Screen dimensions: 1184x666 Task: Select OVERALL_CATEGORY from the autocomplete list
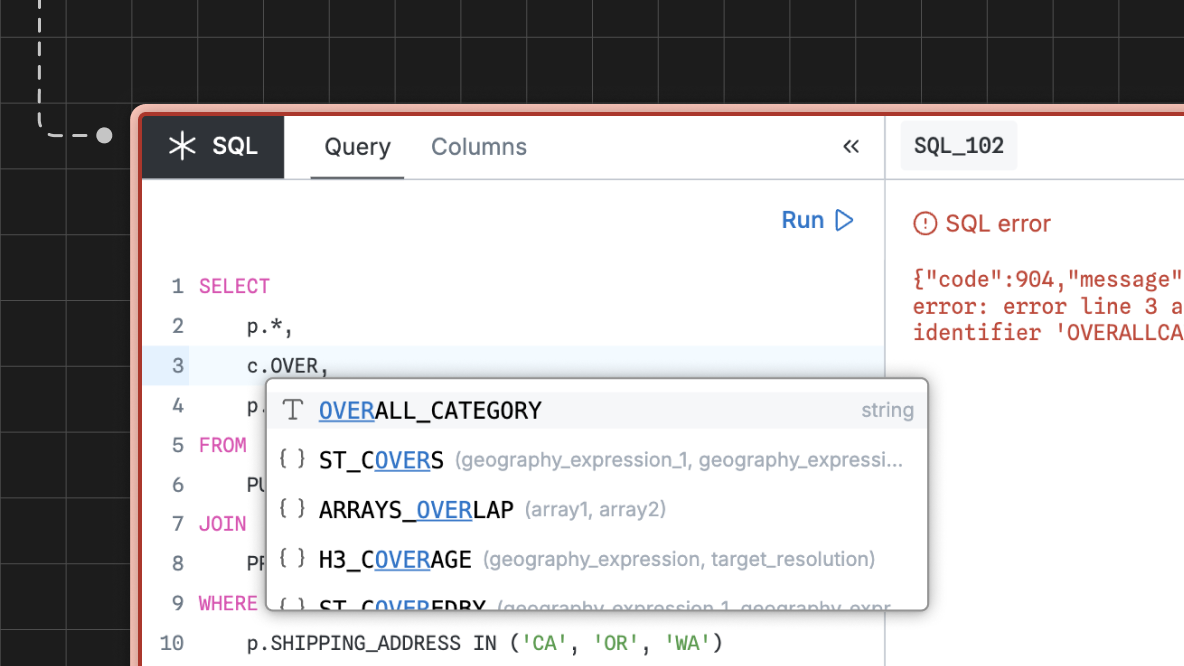click(430, 409)
